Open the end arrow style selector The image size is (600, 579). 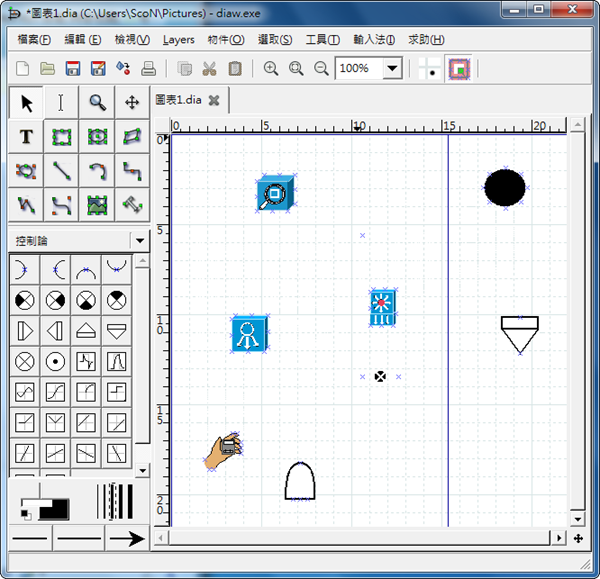pos(126,539)
